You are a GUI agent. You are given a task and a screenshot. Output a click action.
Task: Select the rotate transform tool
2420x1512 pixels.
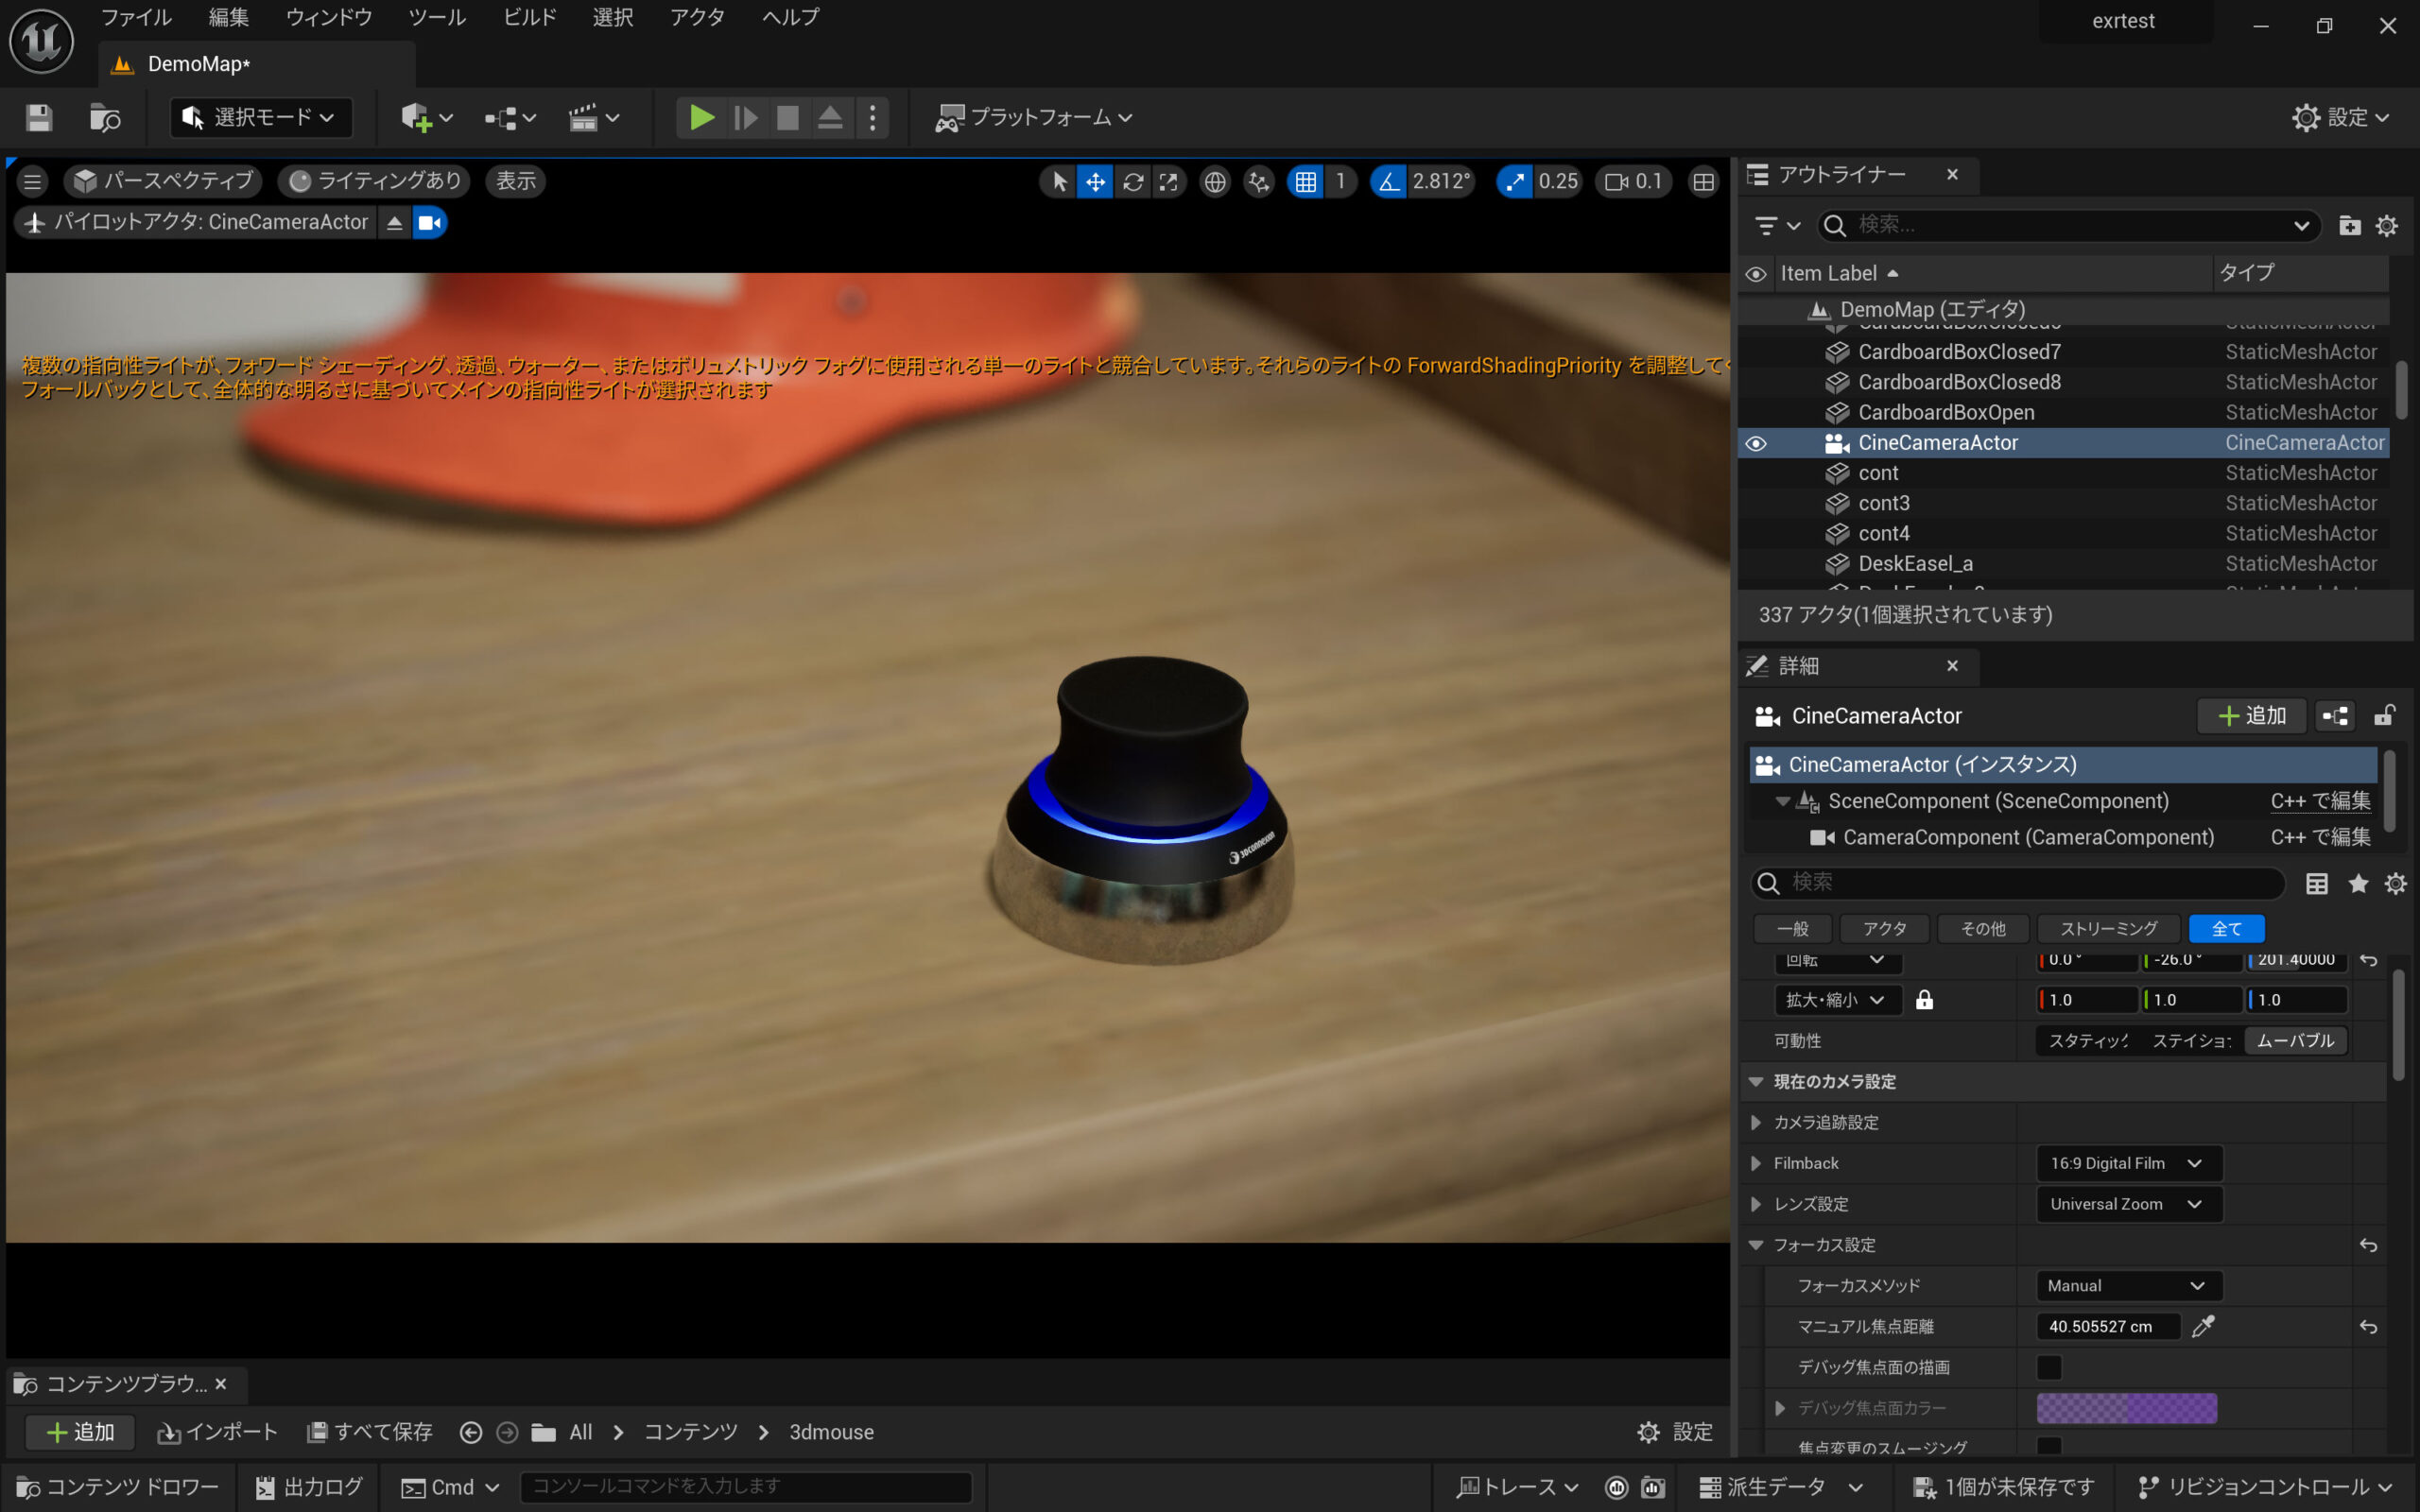tap(1133, 181)
